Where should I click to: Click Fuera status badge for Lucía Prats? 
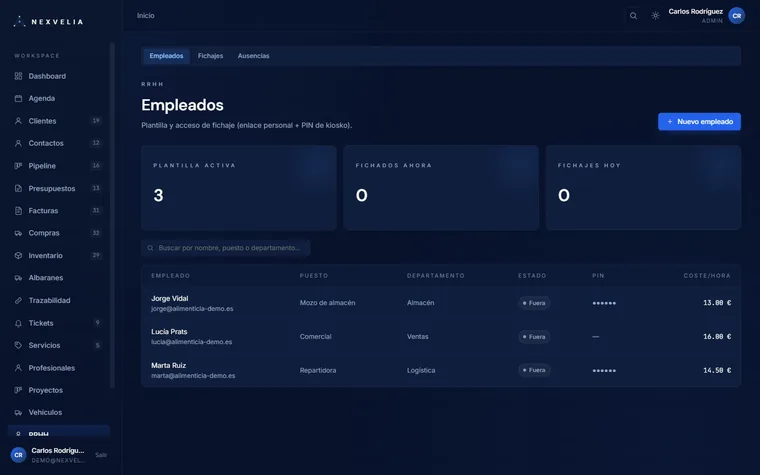[x=534, y=336]
